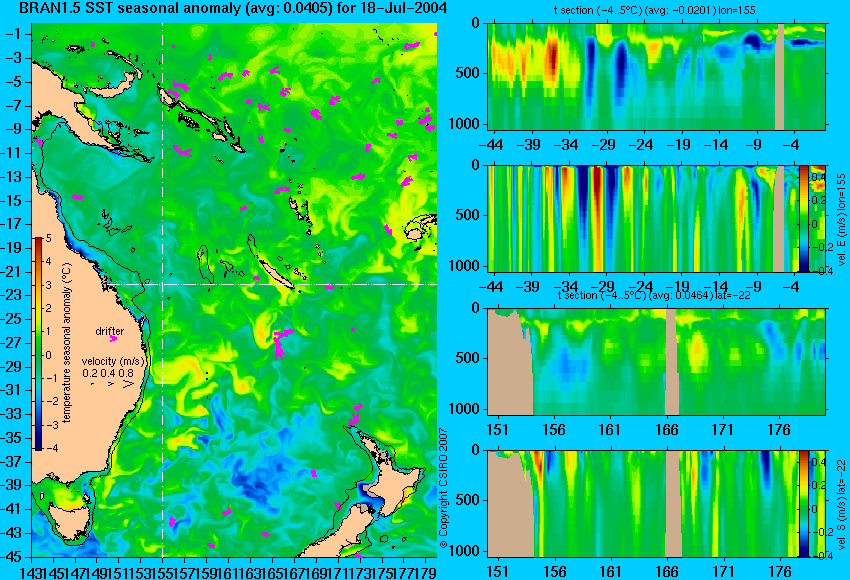
Task: Click the 't section ... lon=155' panel title
Action: [654, 10]
